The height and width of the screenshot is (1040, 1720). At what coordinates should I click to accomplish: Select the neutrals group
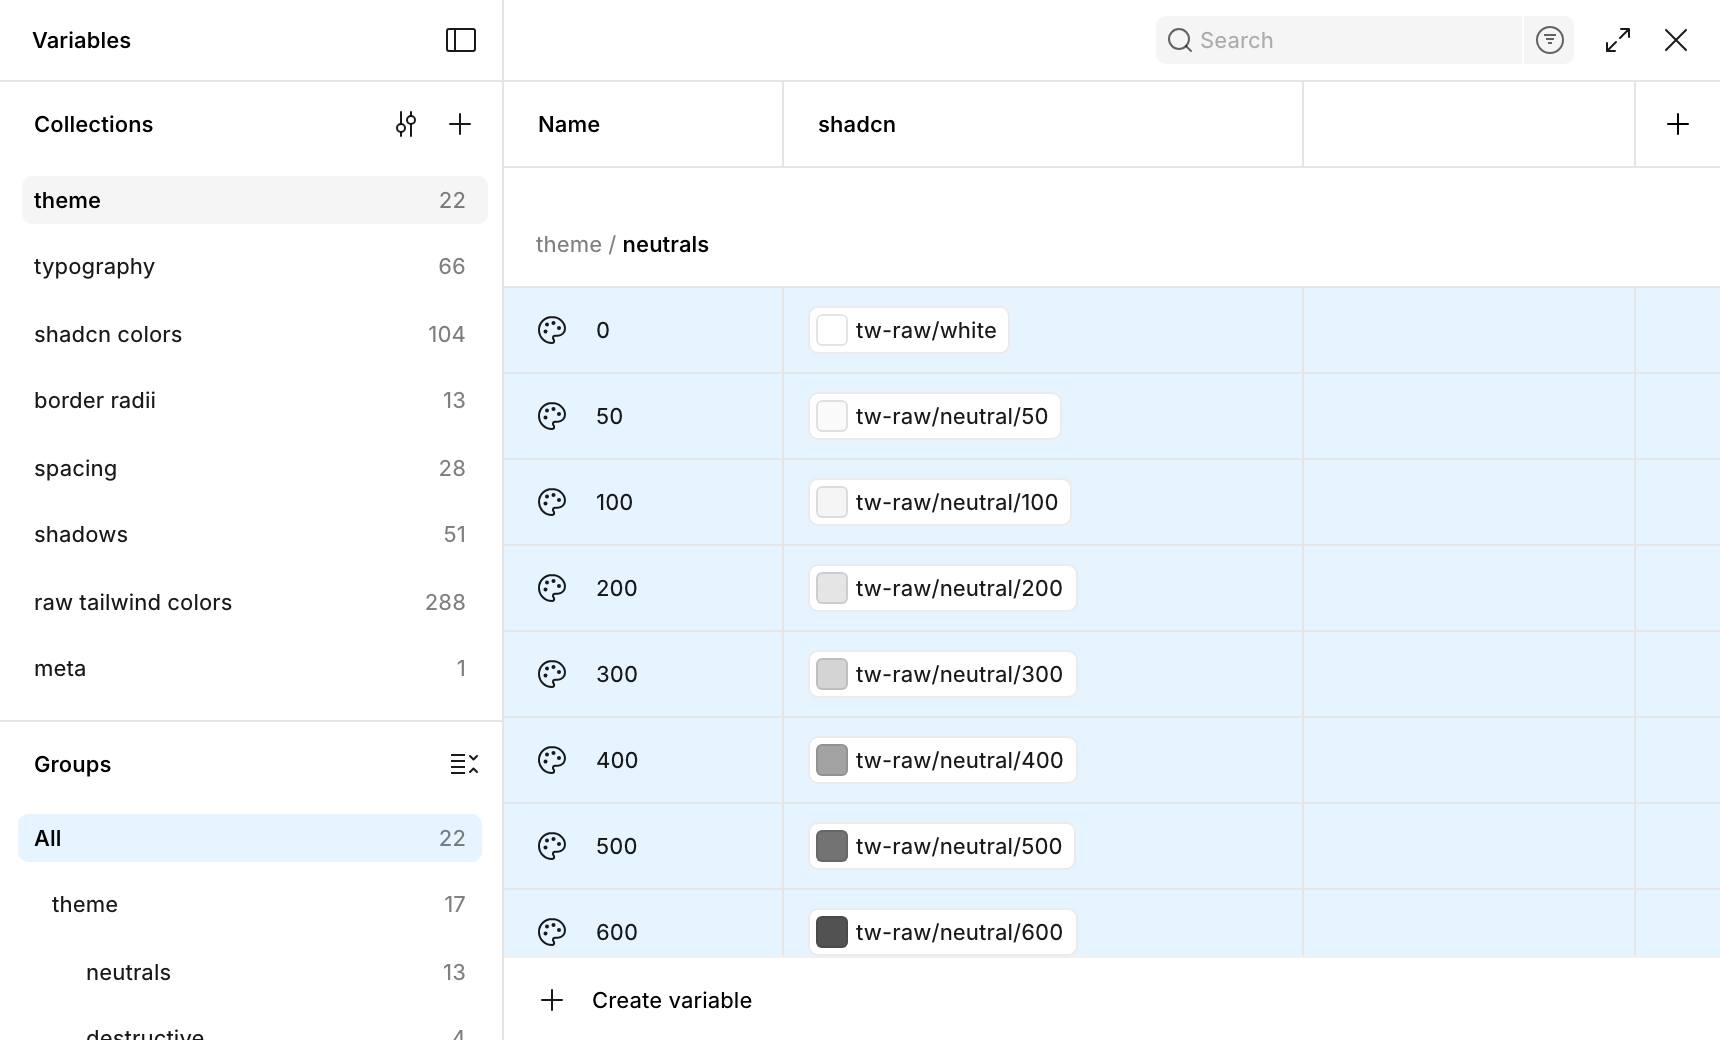tap(250, 972)
